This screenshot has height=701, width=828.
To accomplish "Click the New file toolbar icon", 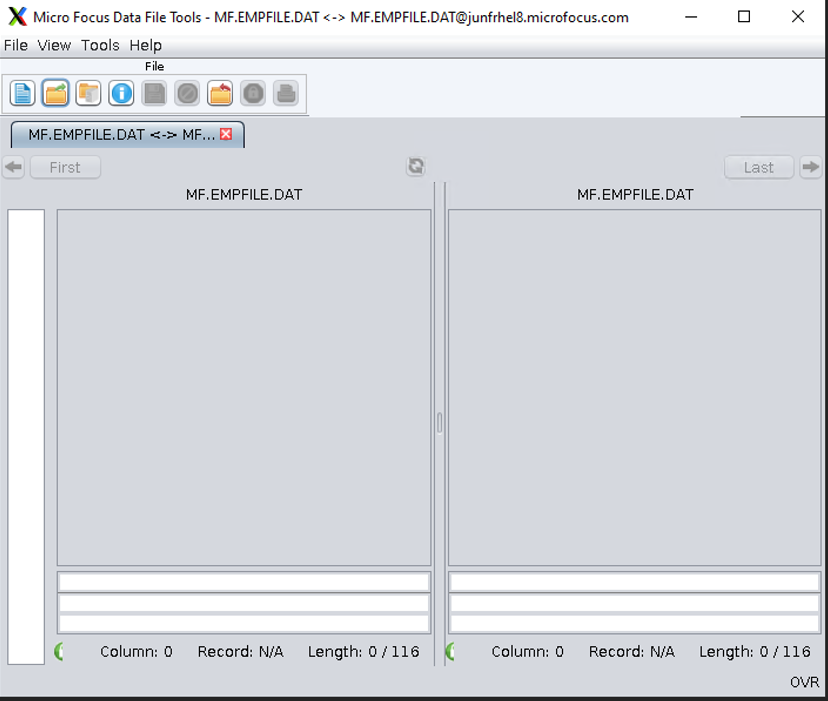I will pos(22,94).
